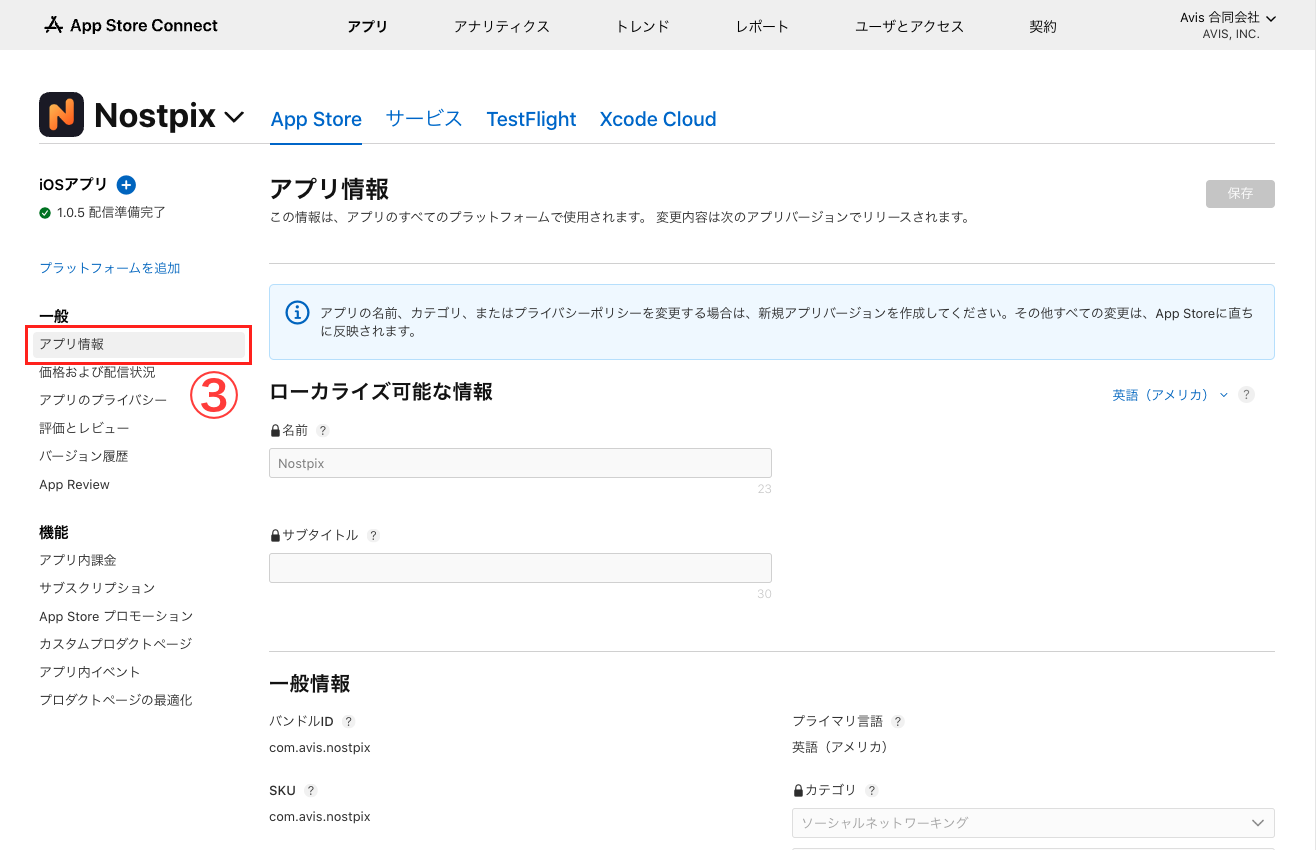Open 評価とレビュー in sidebar
Image resolution: width=1316 pixels, height=850 pixels.
(84, 428)
